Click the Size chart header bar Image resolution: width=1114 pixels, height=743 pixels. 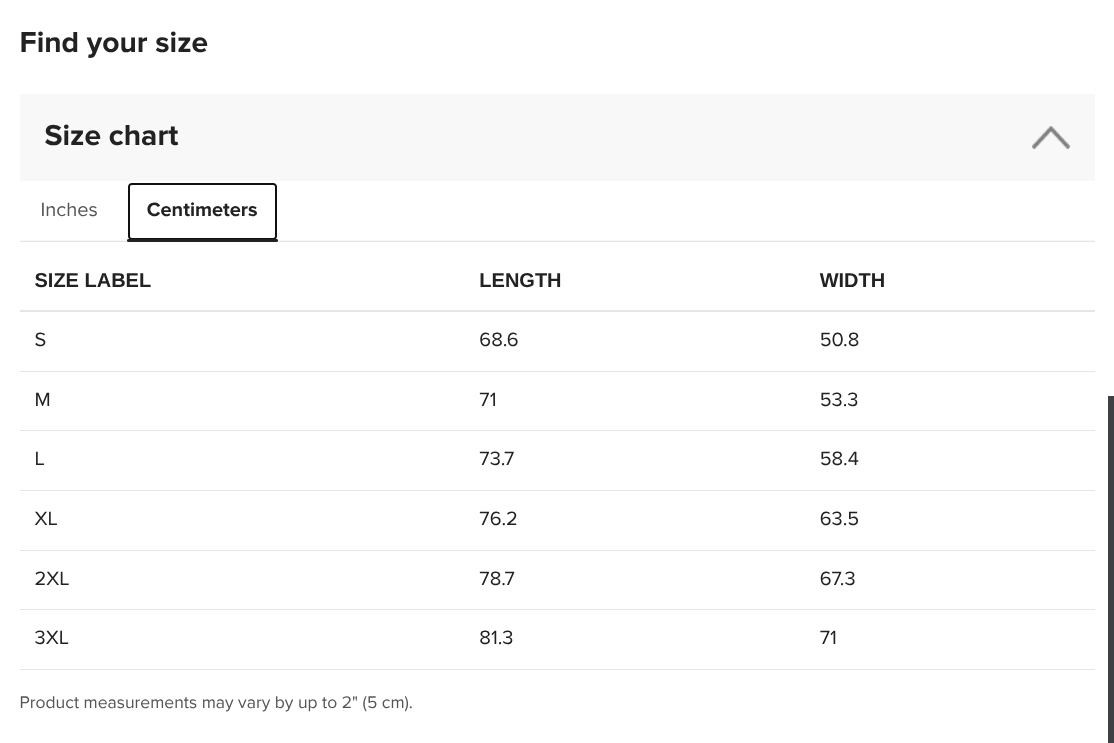click(x=557, y=137)
